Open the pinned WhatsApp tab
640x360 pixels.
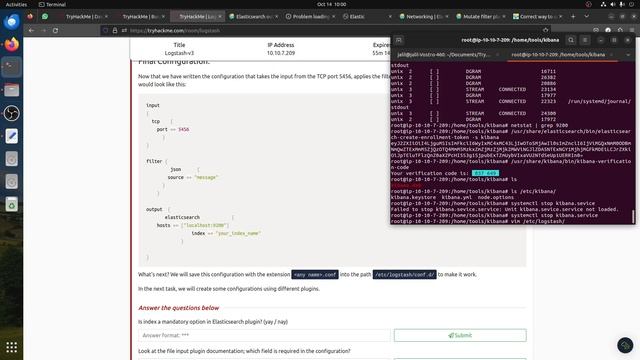coord(45,16)
